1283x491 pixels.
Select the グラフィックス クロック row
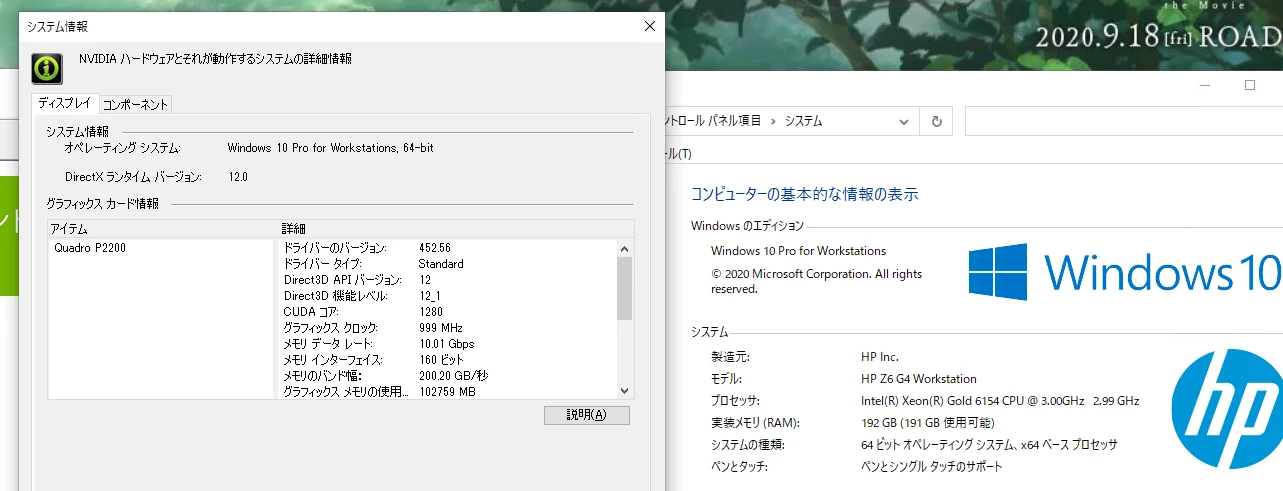447,328
